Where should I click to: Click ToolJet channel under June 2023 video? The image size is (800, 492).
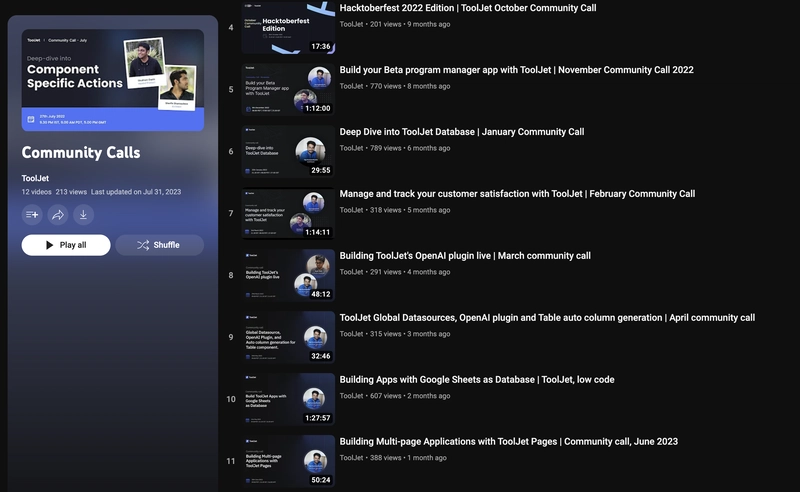(x=352, y=458)
